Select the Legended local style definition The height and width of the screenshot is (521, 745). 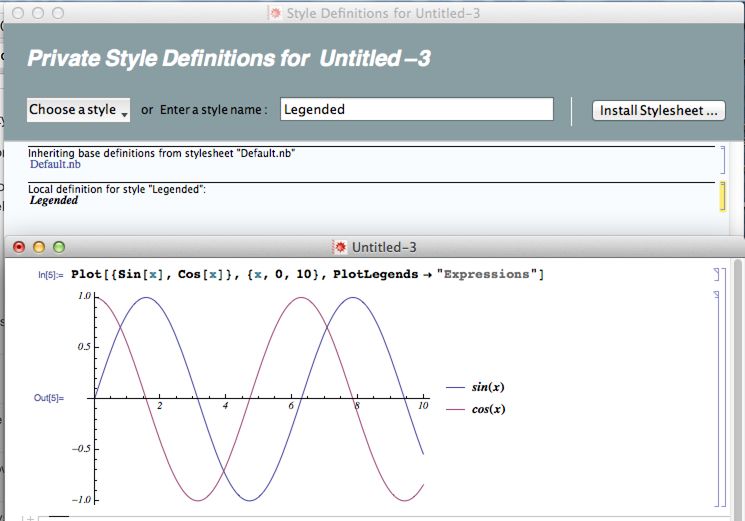click(54, 200)
